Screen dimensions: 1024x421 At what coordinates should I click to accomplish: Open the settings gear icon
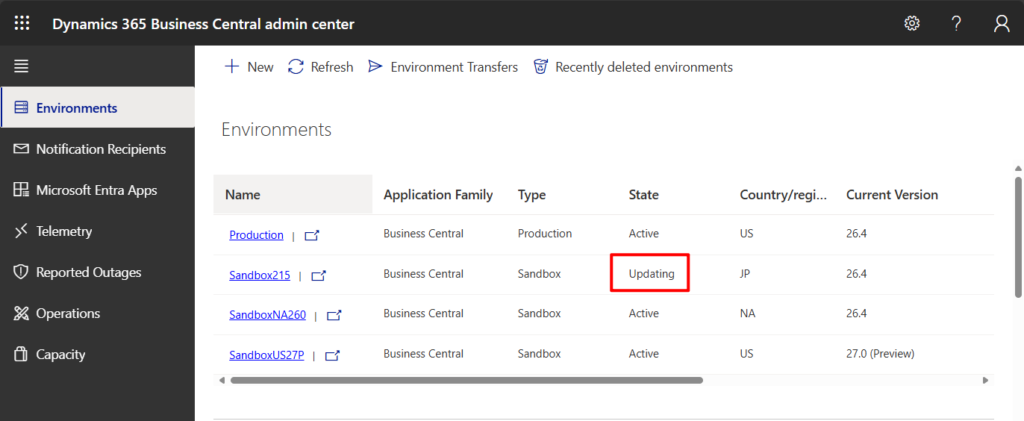click(x=911, y=23)
